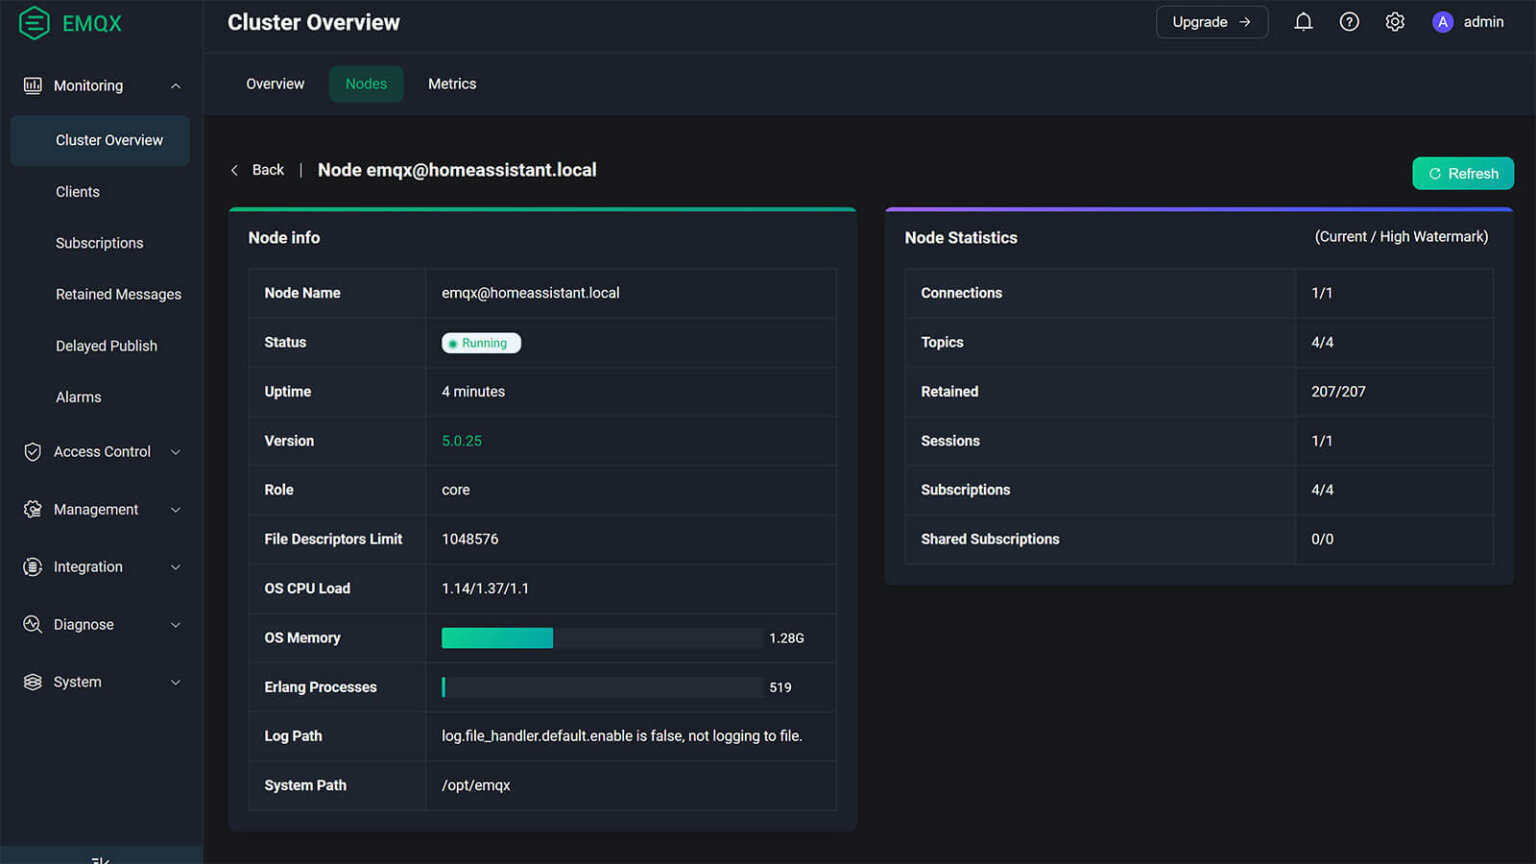Click the System sidebar icon
Image resolution: width=1536 pixels, height=864 pixels.
33,681
